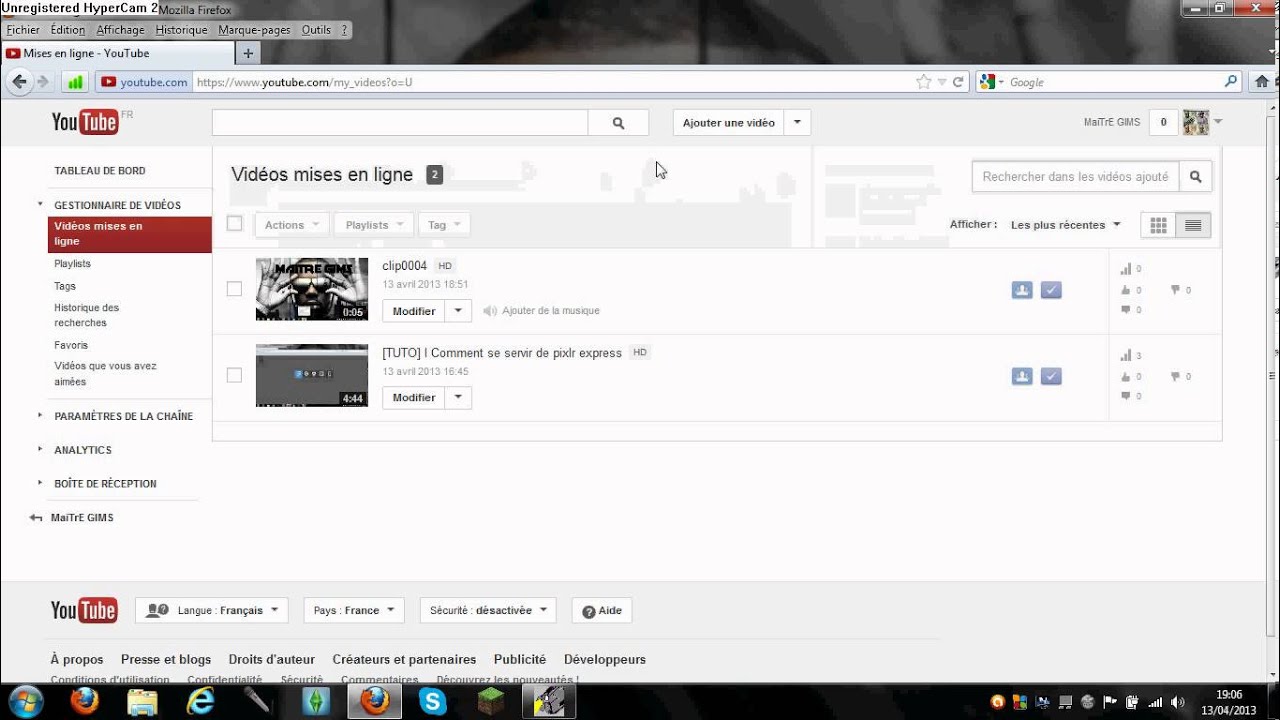Click the YouTube logo in the header
The image size is (1280, 720).
click(85, 122)
